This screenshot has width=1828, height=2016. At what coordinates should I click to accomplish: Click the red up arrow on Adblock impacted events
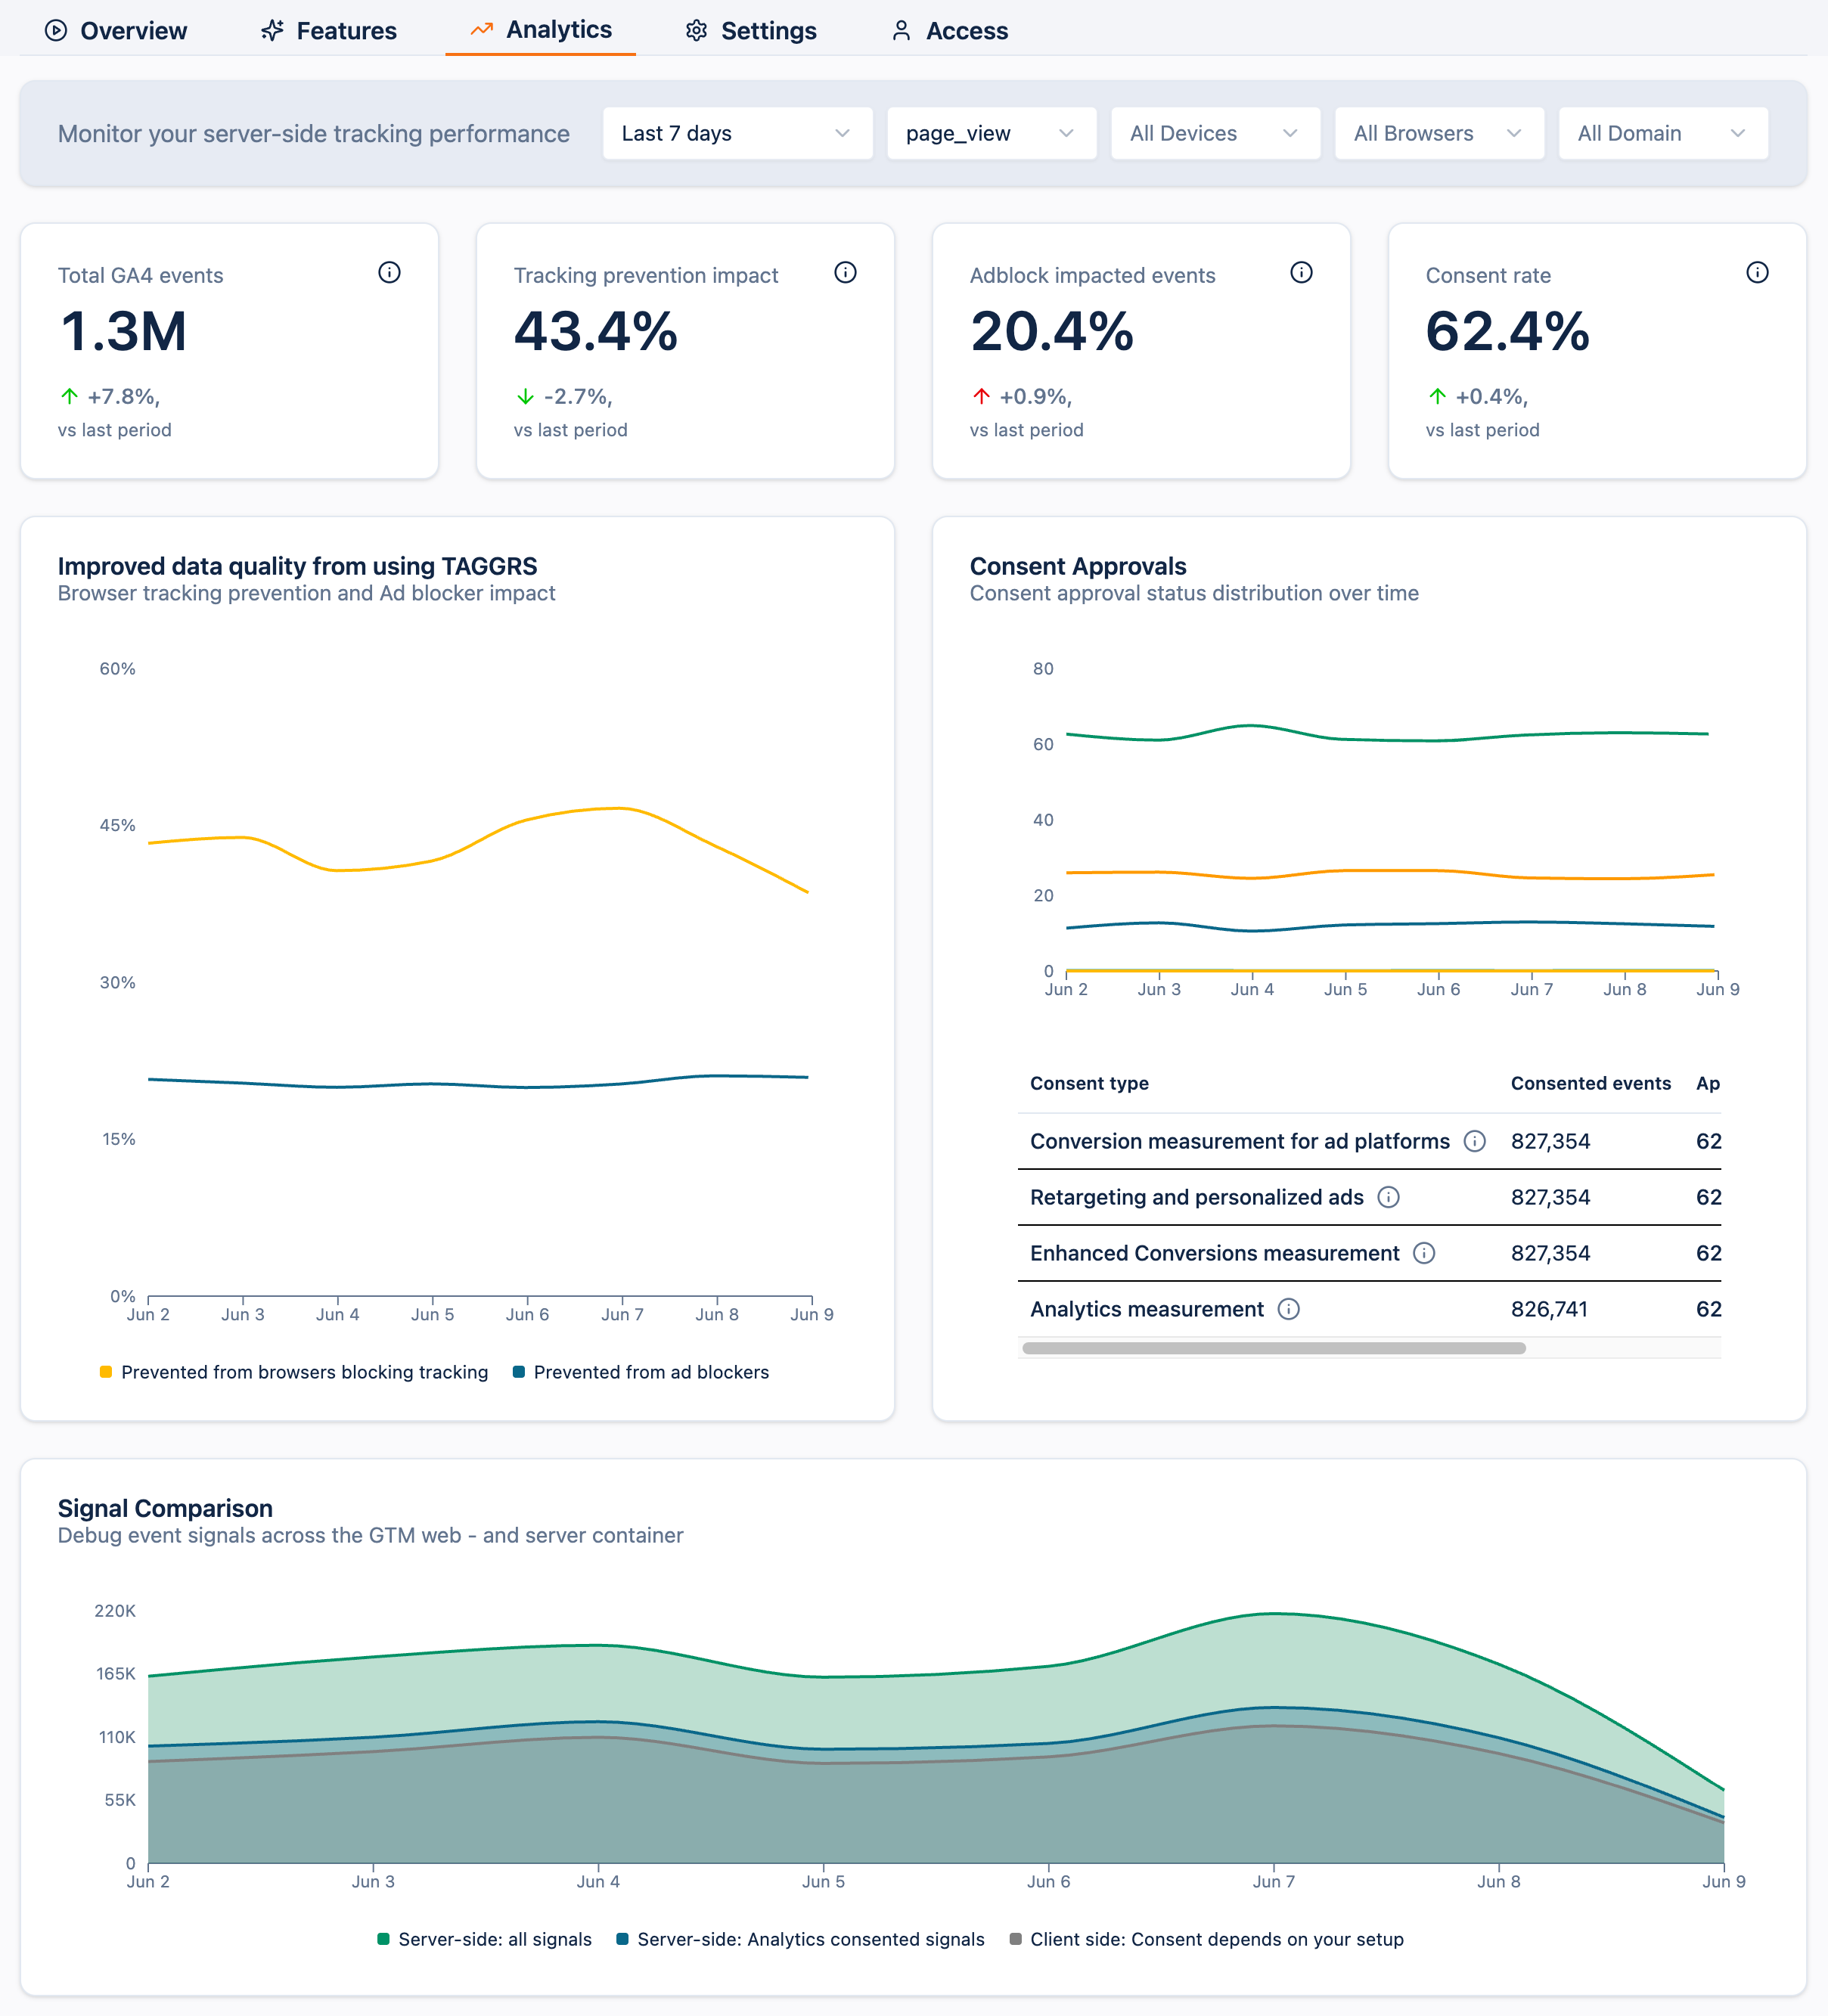pyautogui.click(x=981, y=396)
